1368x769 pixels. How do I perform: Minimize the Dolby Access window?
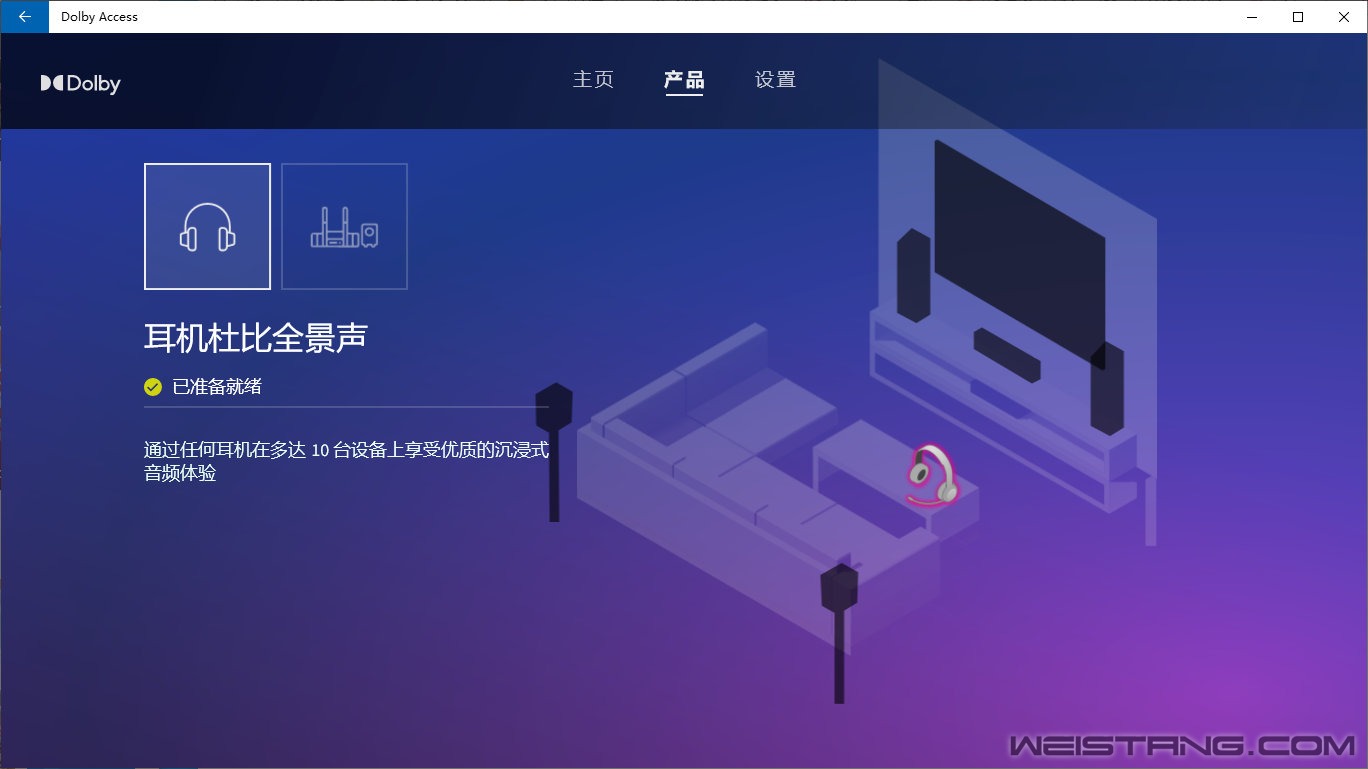tap(1252, 16)
